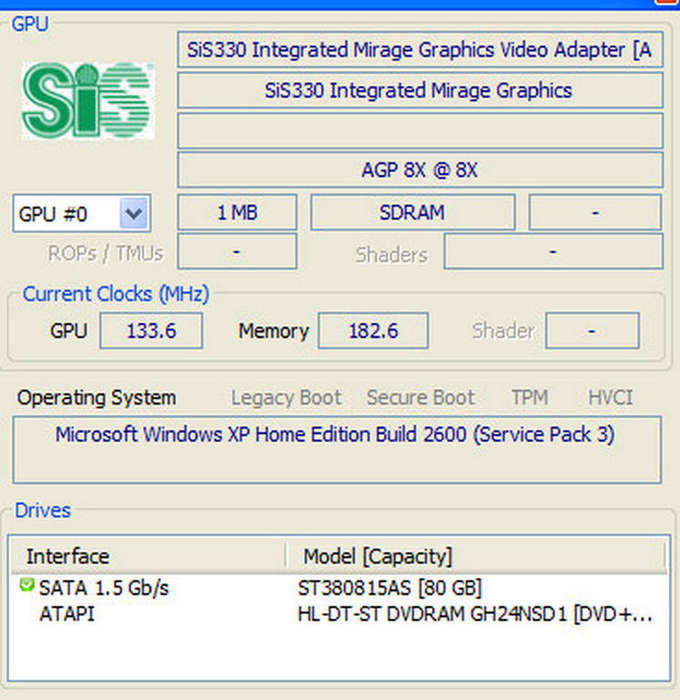Click the Memory clock 182.6 value
The image size is (680, 700).
tap(373, 331)
